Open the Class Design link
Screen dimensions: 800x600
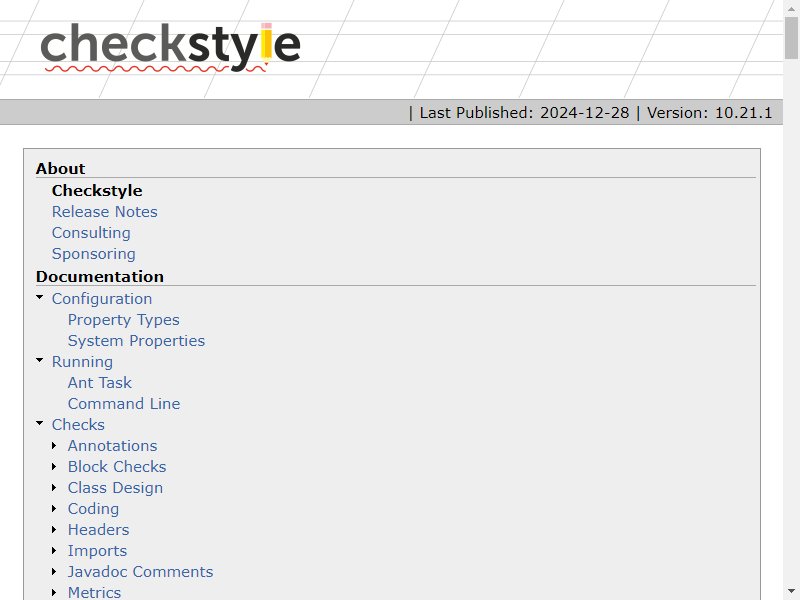[x=115, y=488]
